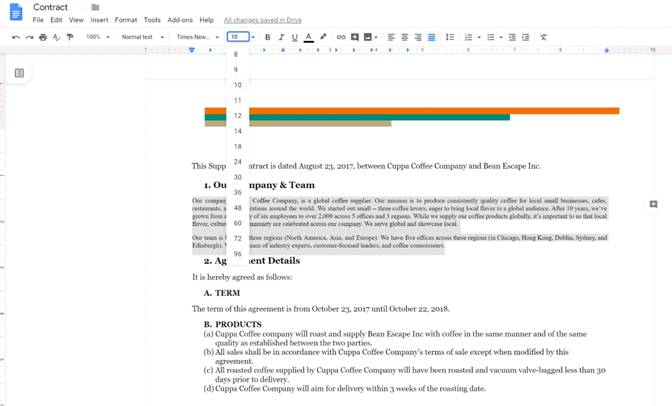Click the font size input field

click(x=238, y=37)
